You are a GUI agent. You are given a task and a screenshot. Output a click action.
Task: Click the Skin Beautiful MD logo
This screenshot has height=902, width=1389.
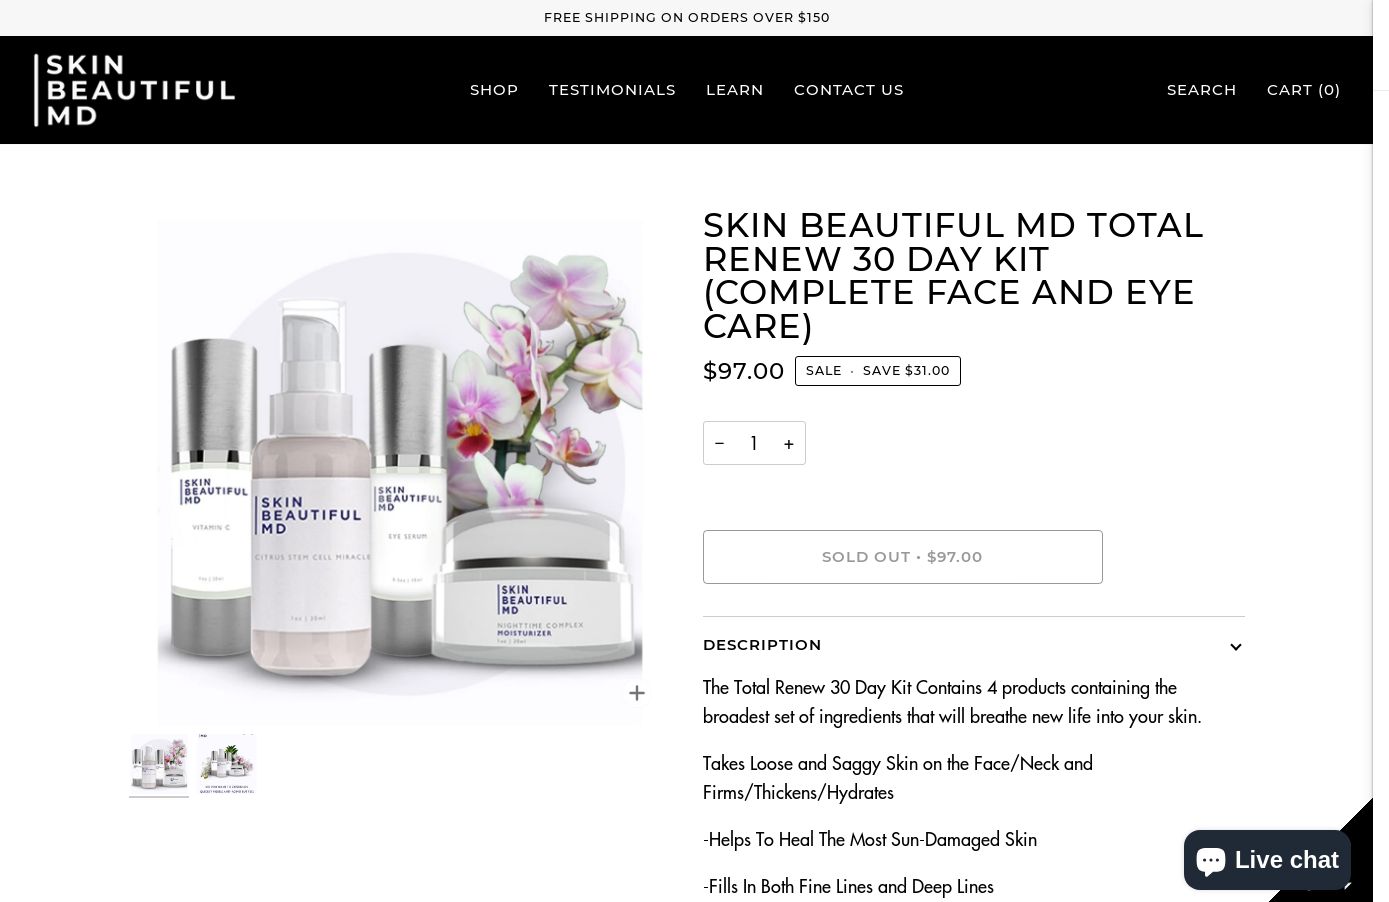134,90
